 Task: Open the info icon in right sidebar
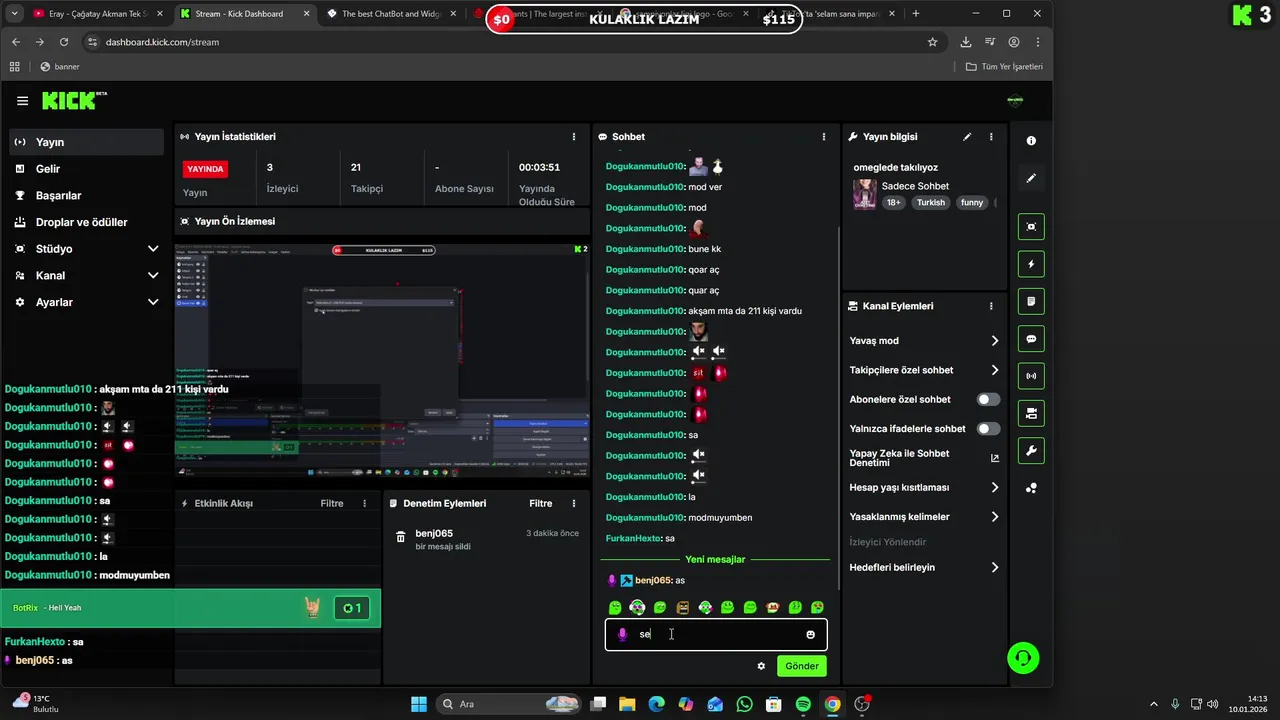[x=1031, y=141]
